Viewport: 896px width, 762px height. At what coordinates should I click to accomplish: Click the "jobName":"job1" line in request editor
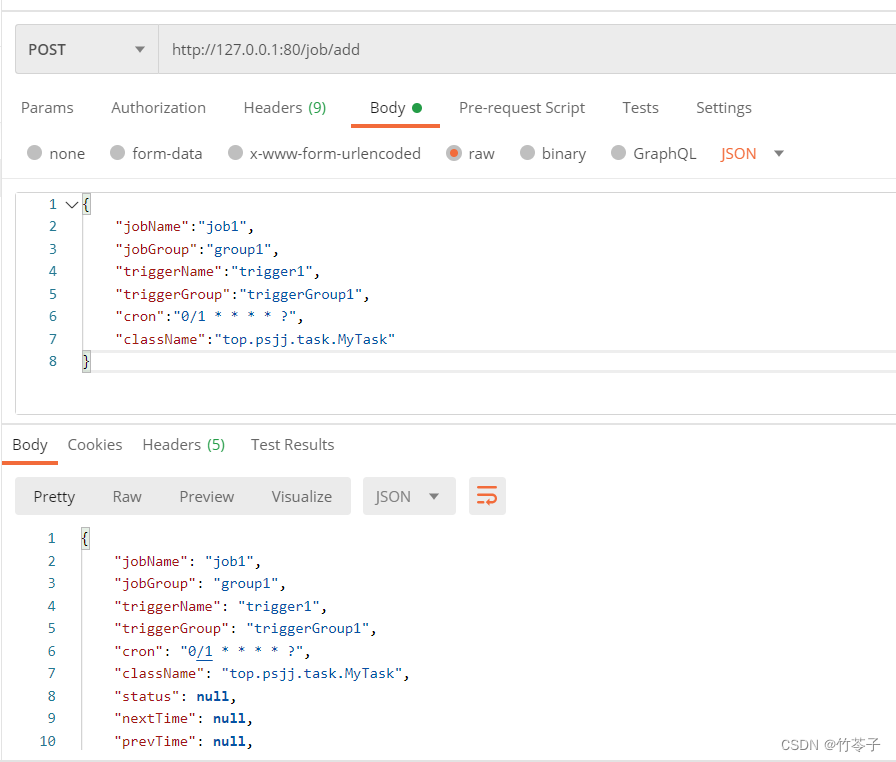[x=185, y=227]
